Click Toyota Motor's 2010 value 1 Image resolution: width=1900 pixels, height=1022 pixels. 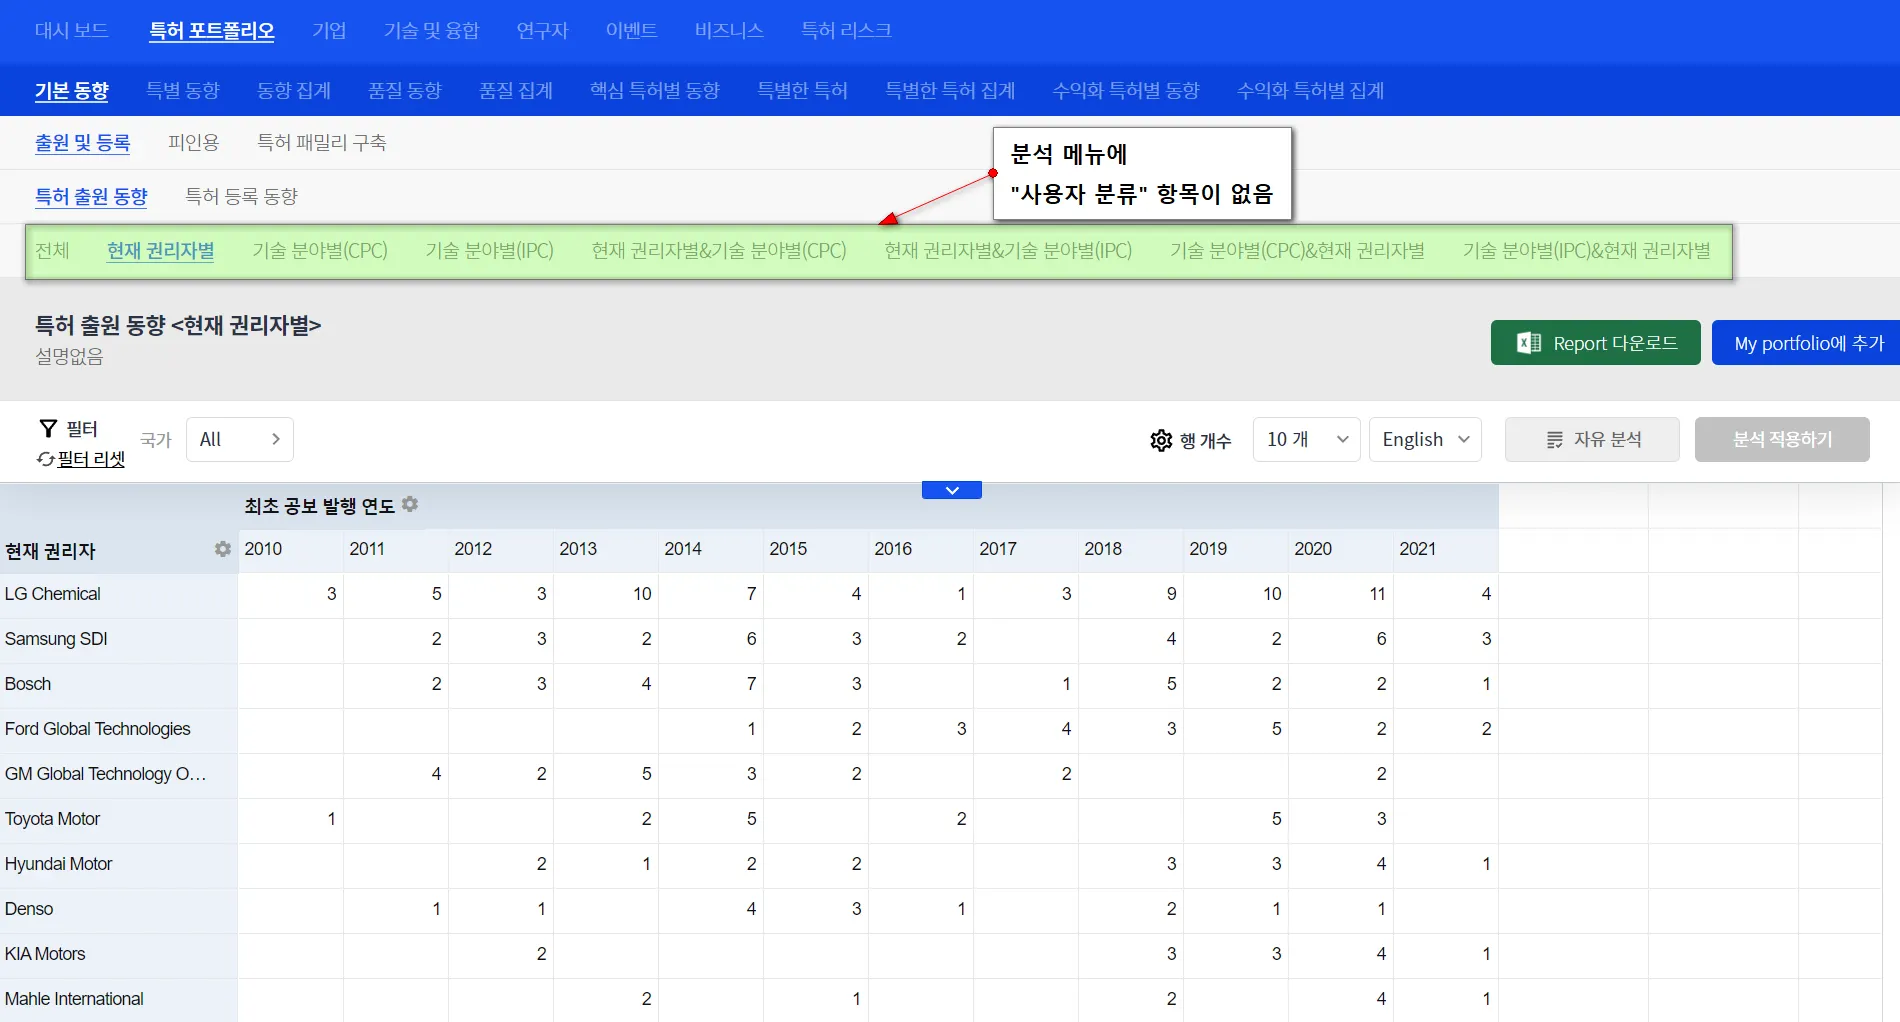pyautogui.click(x=331, y=819)
